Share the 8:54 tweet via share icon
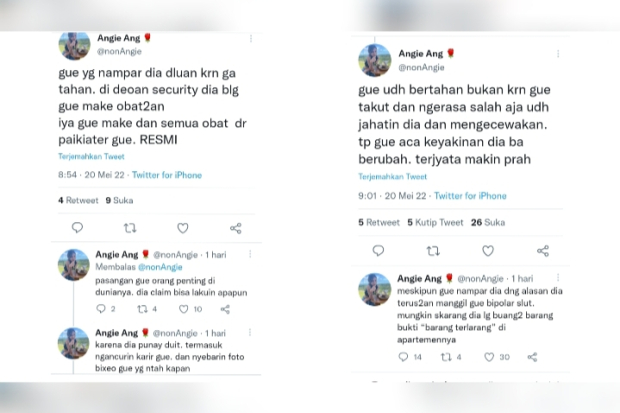Viewport: 620px width, 413px height. click(x=236, y=228)
